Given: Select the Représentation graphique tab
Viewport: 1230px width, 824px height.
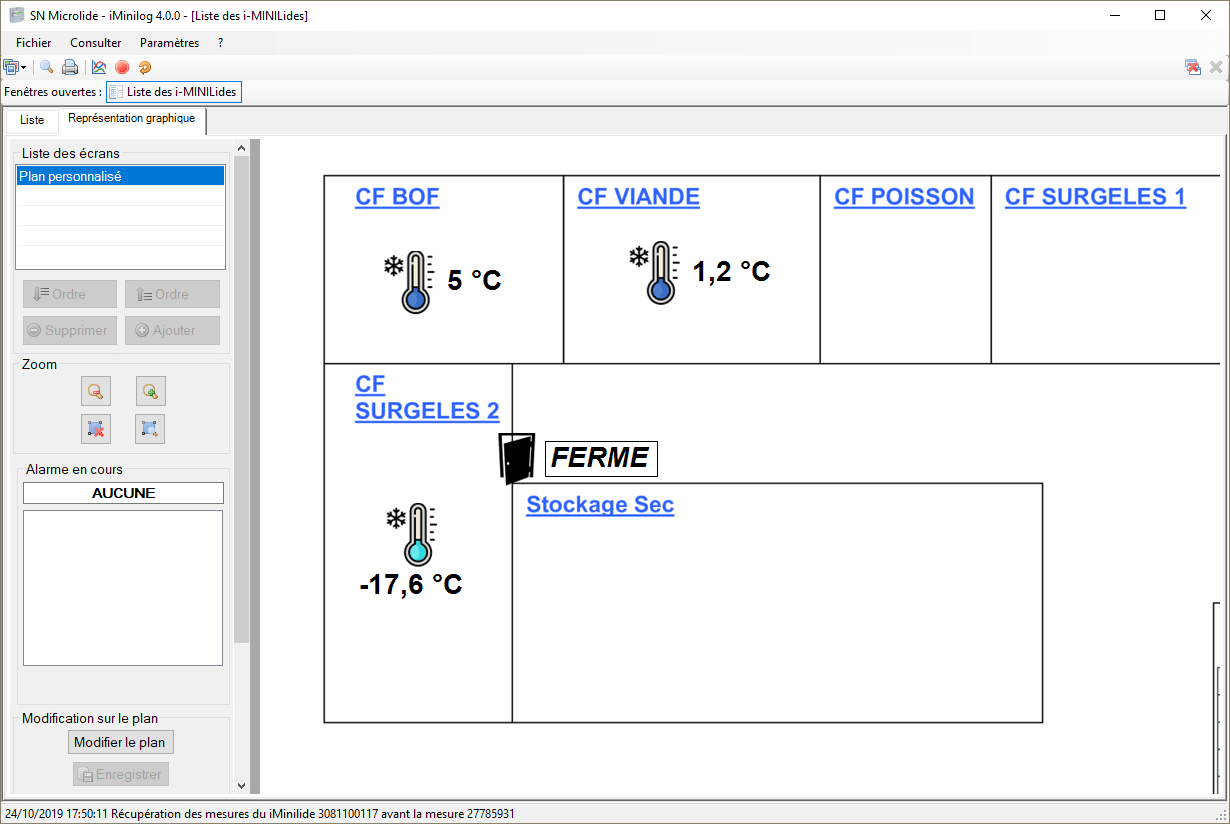Looking at the screenshot, I should coord(132,119).
